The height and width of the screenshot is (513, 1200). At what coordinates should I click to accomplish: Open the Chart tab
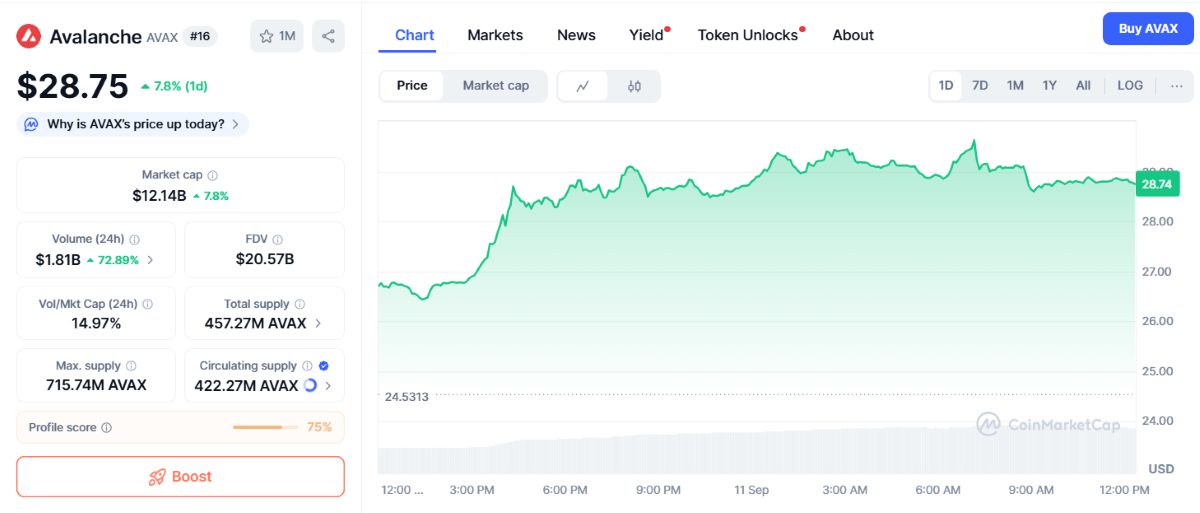[x=414, y=35]
